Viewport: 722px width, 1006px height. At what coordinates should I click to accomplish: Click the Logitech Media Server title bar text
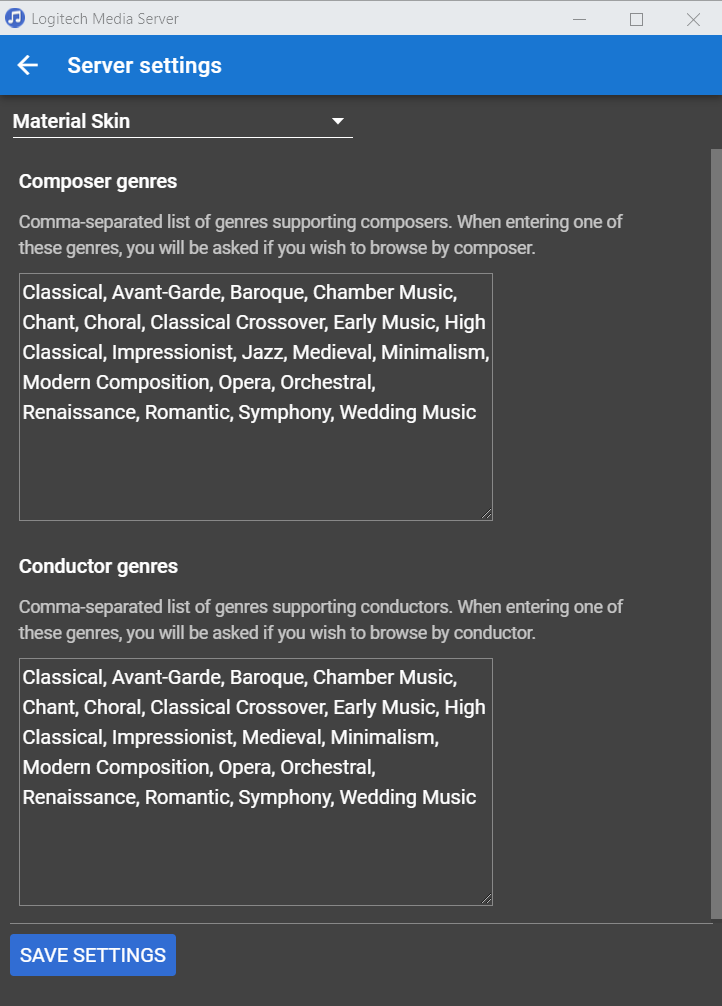click(105, 18)
